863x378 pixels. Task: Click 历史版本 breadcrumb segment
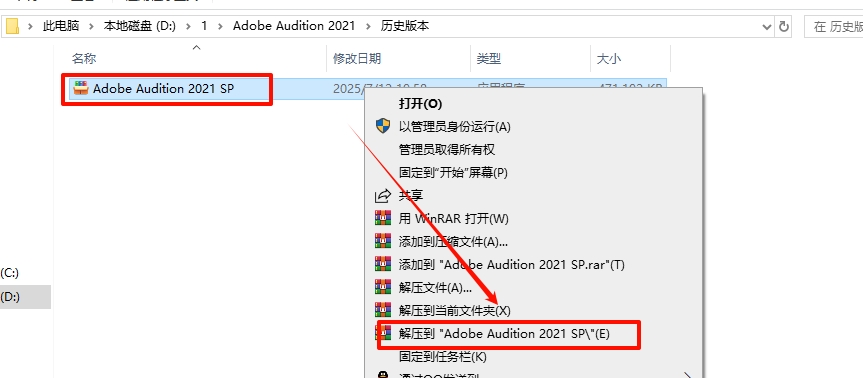[x=405, y=26]
